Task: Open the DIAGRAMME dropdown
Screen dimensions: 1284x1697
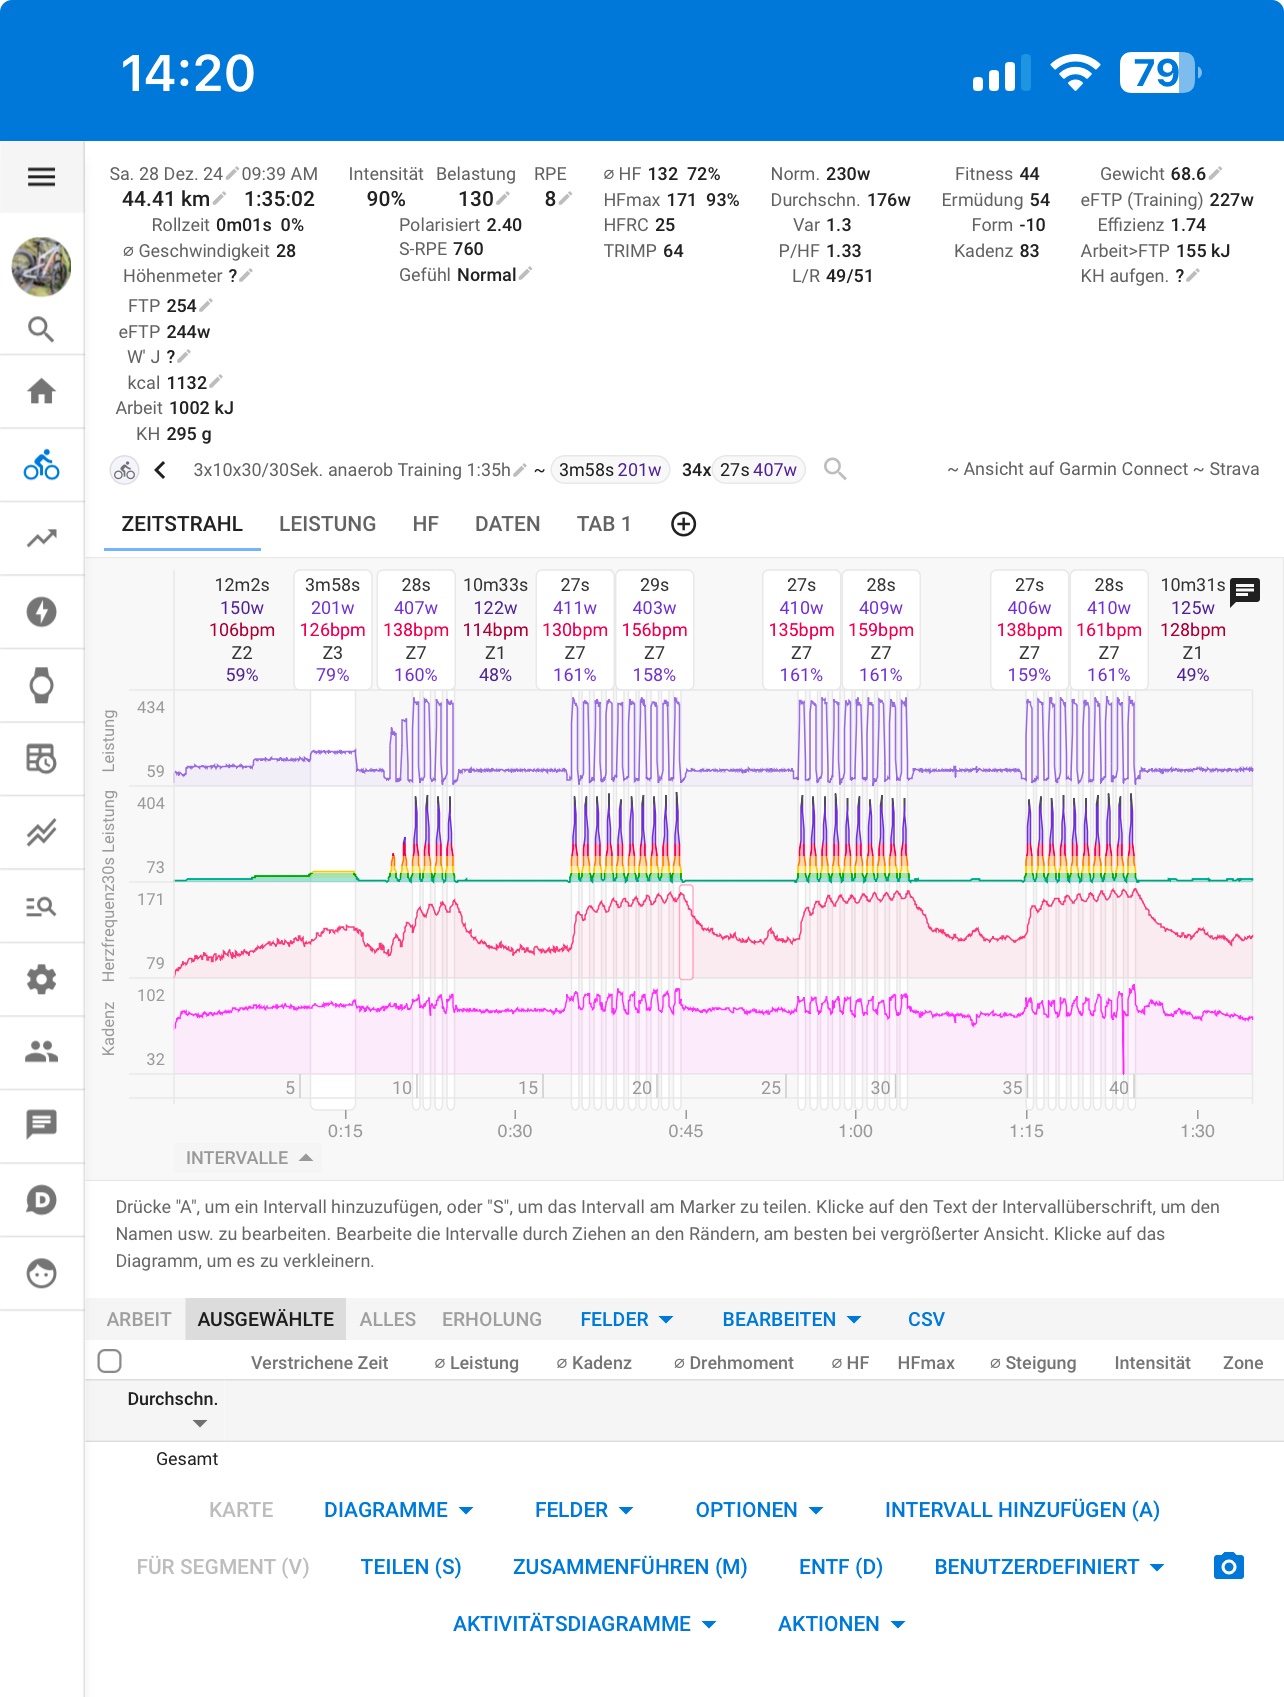Action: pos(399,1510)
